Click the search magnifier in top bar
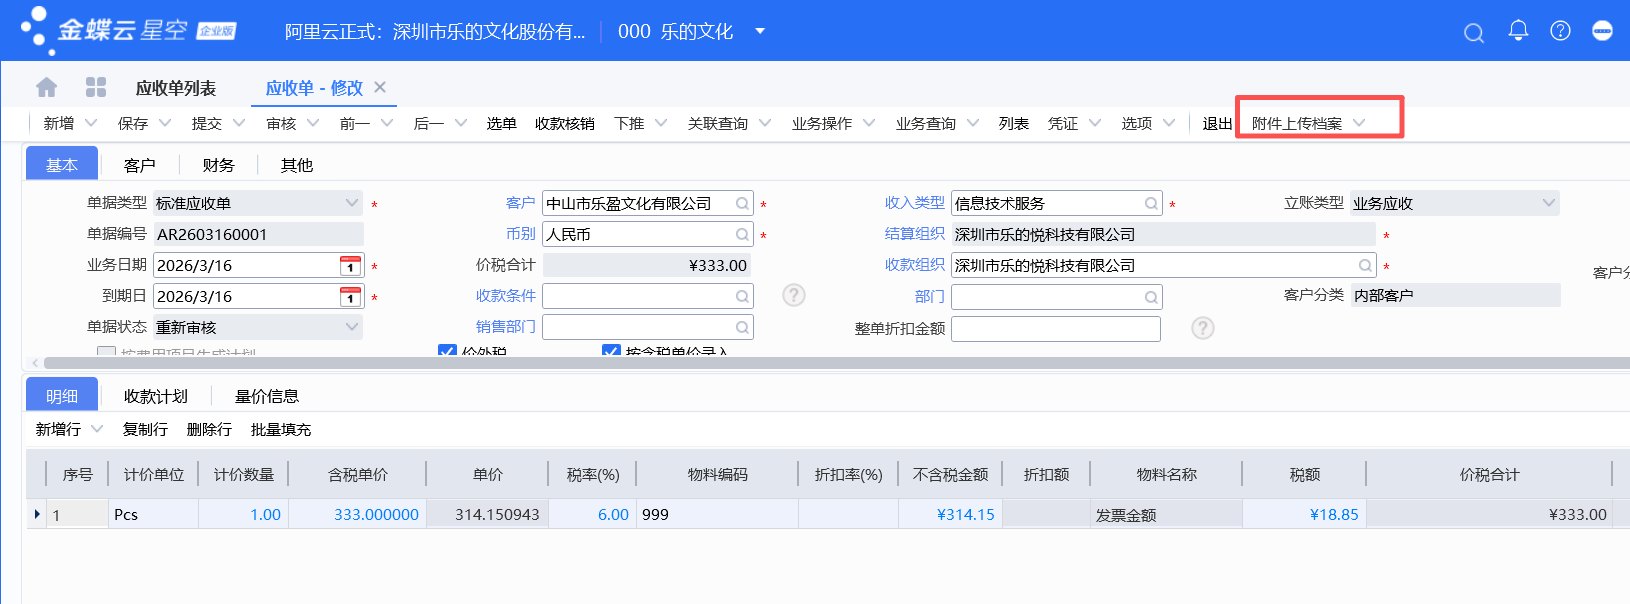 pyautogui.click(x=1473, y=33)
